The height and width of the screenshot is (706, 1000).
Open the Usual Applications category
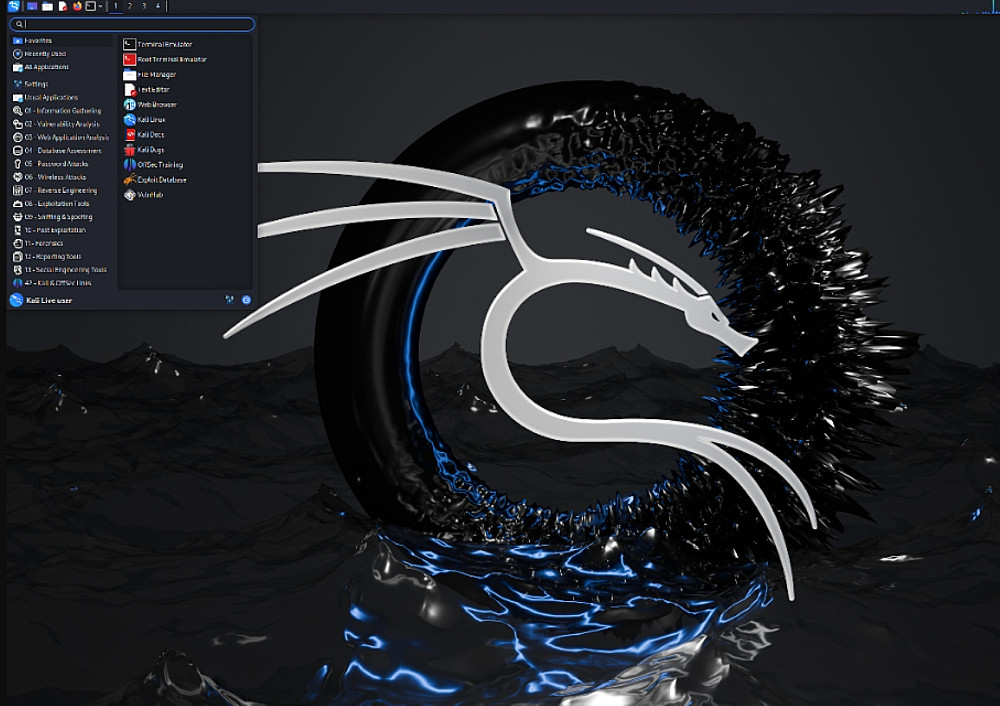coord(62,98)
